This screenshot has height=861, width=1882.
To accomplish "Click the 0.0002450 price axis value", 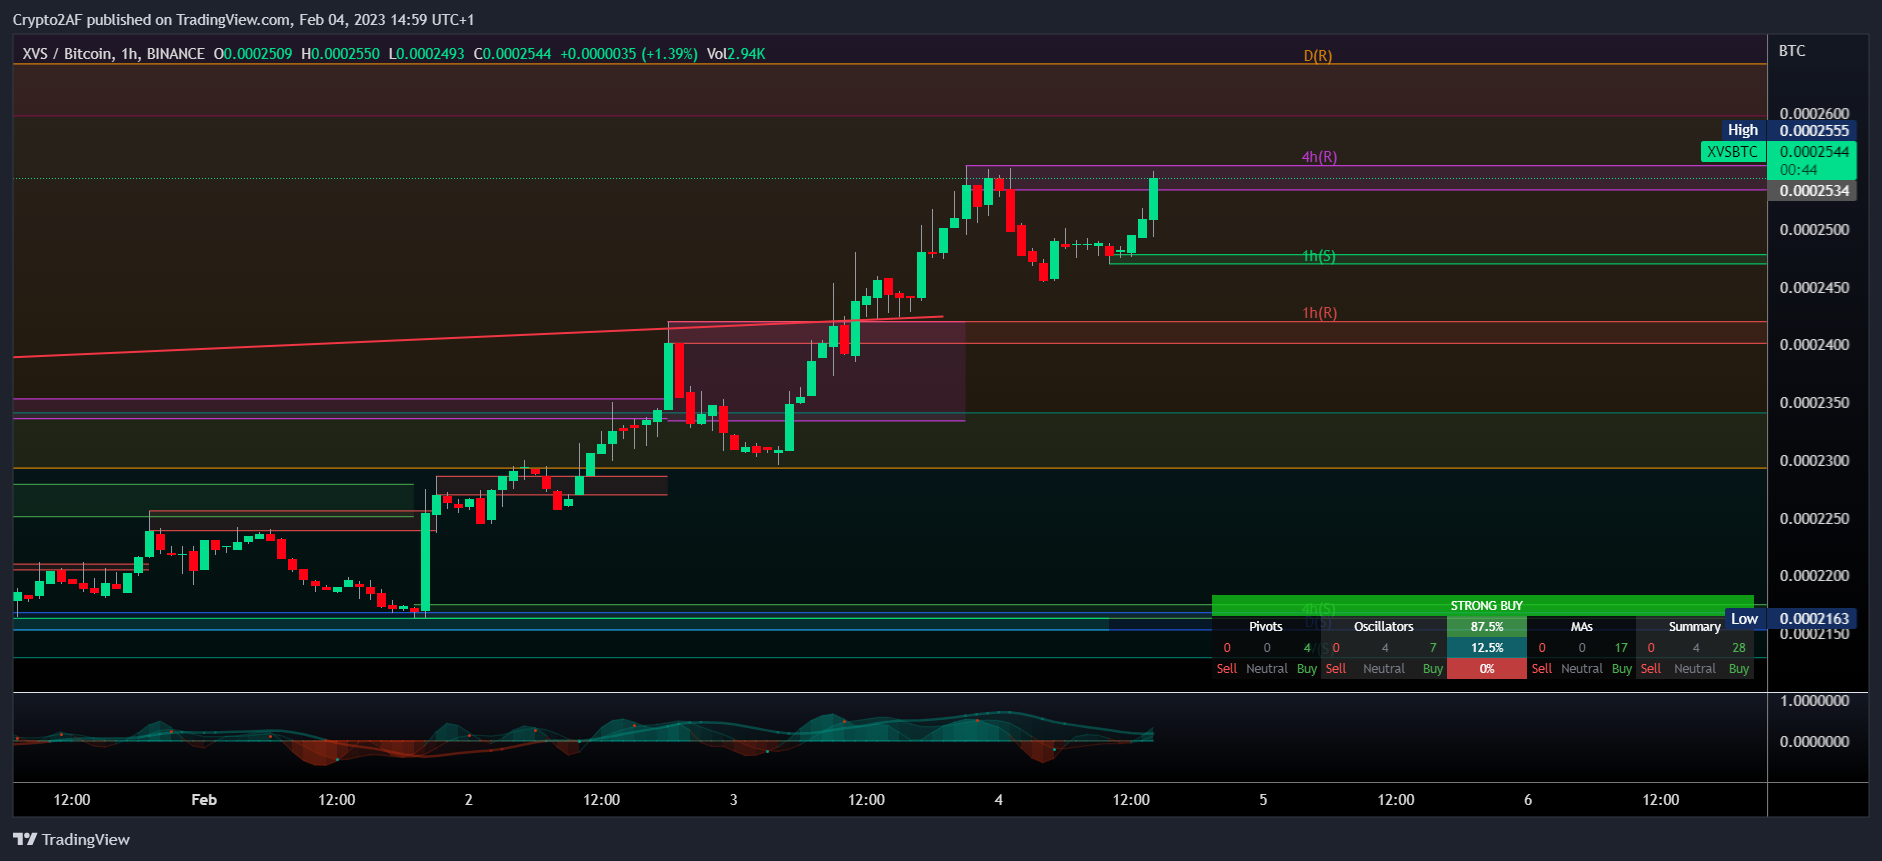I will pos(1814,288).
